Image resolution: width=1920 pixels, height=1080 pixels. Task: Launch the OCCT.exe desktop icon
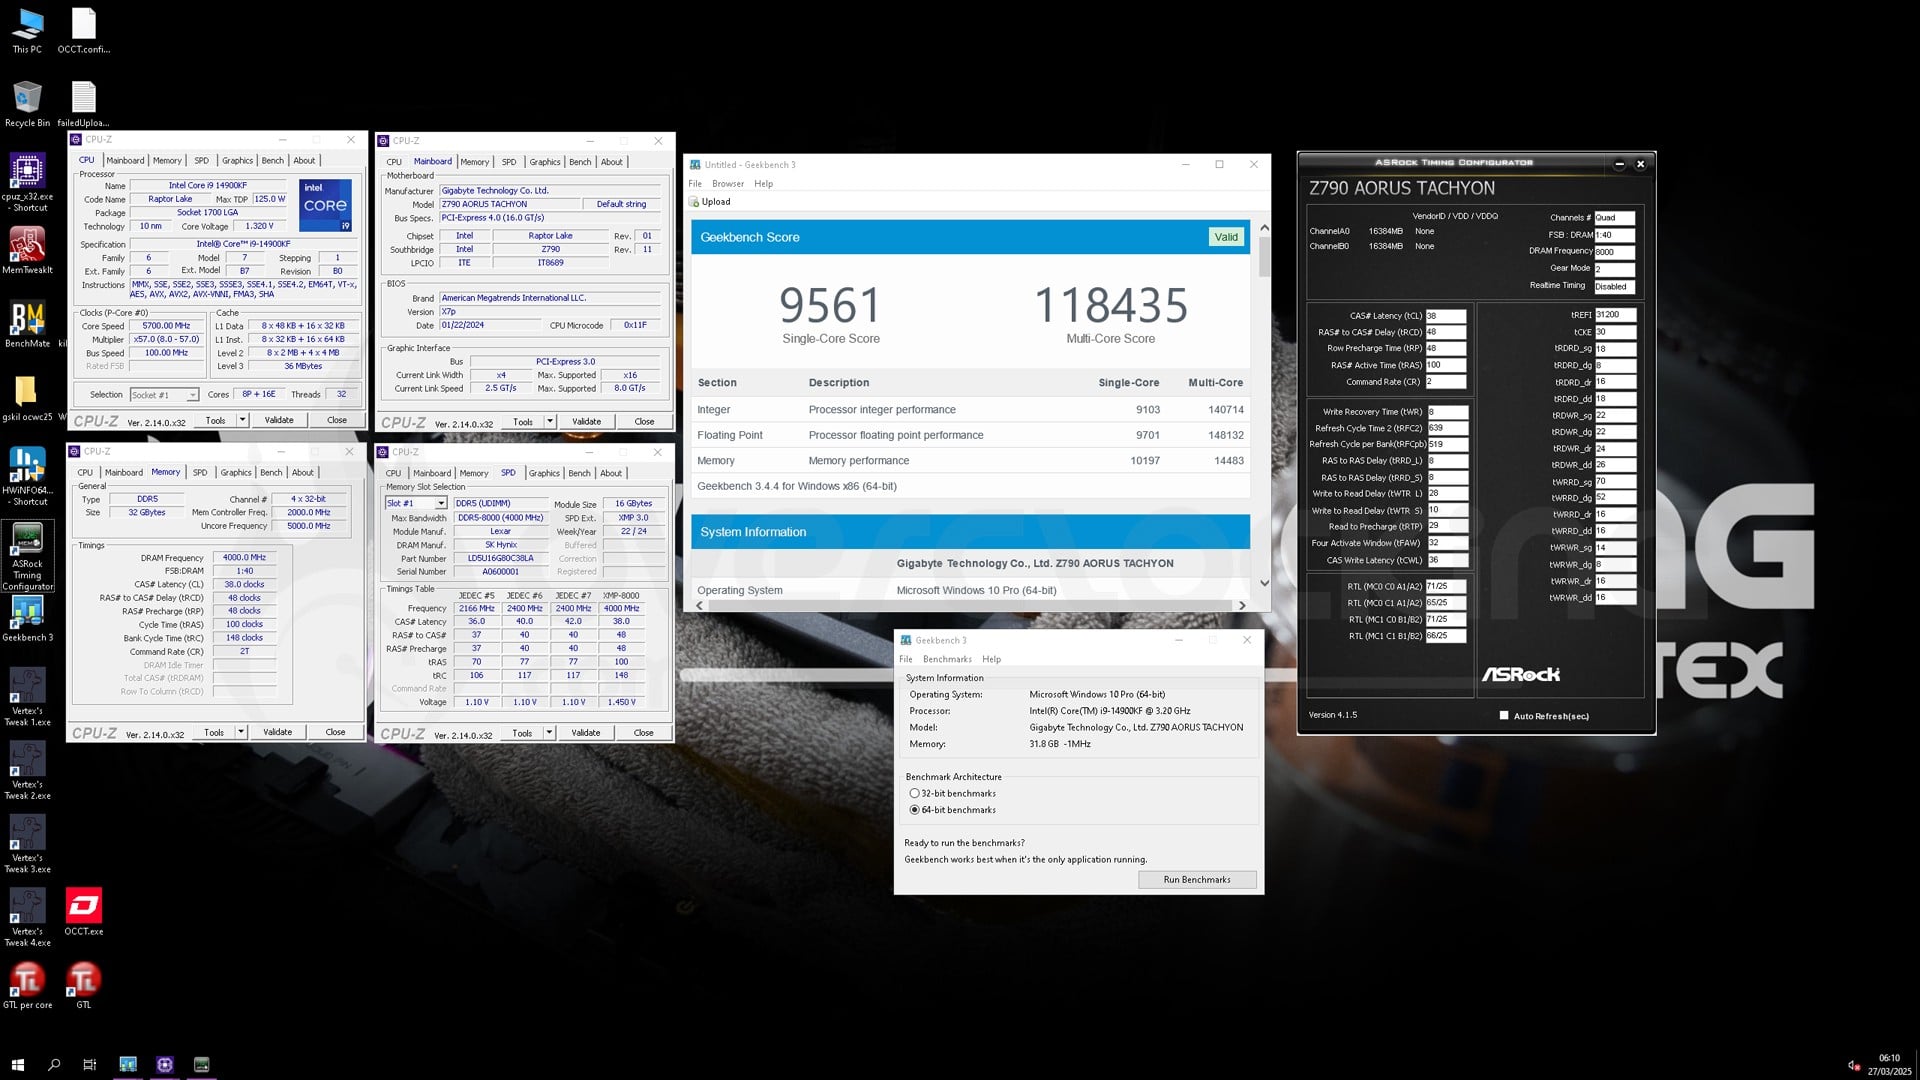pyautogui.click(x=84, y=911)
